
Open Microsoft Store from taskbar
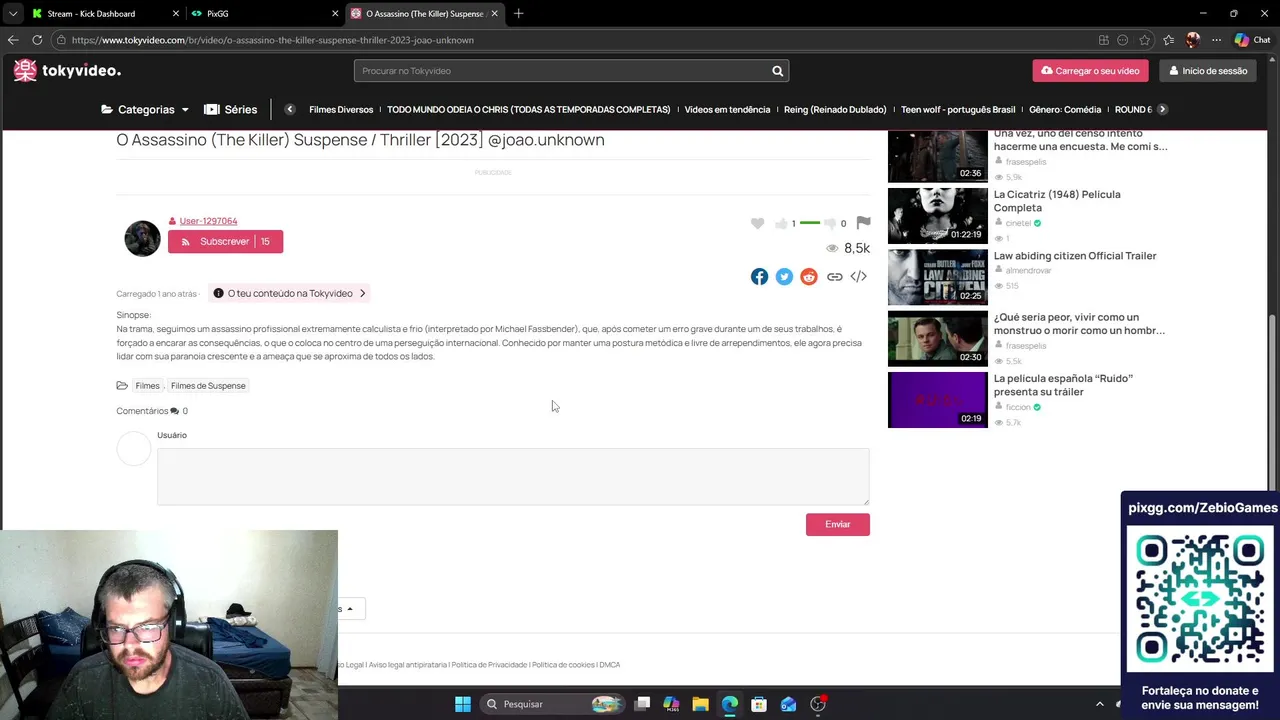[x=759, y=704]
